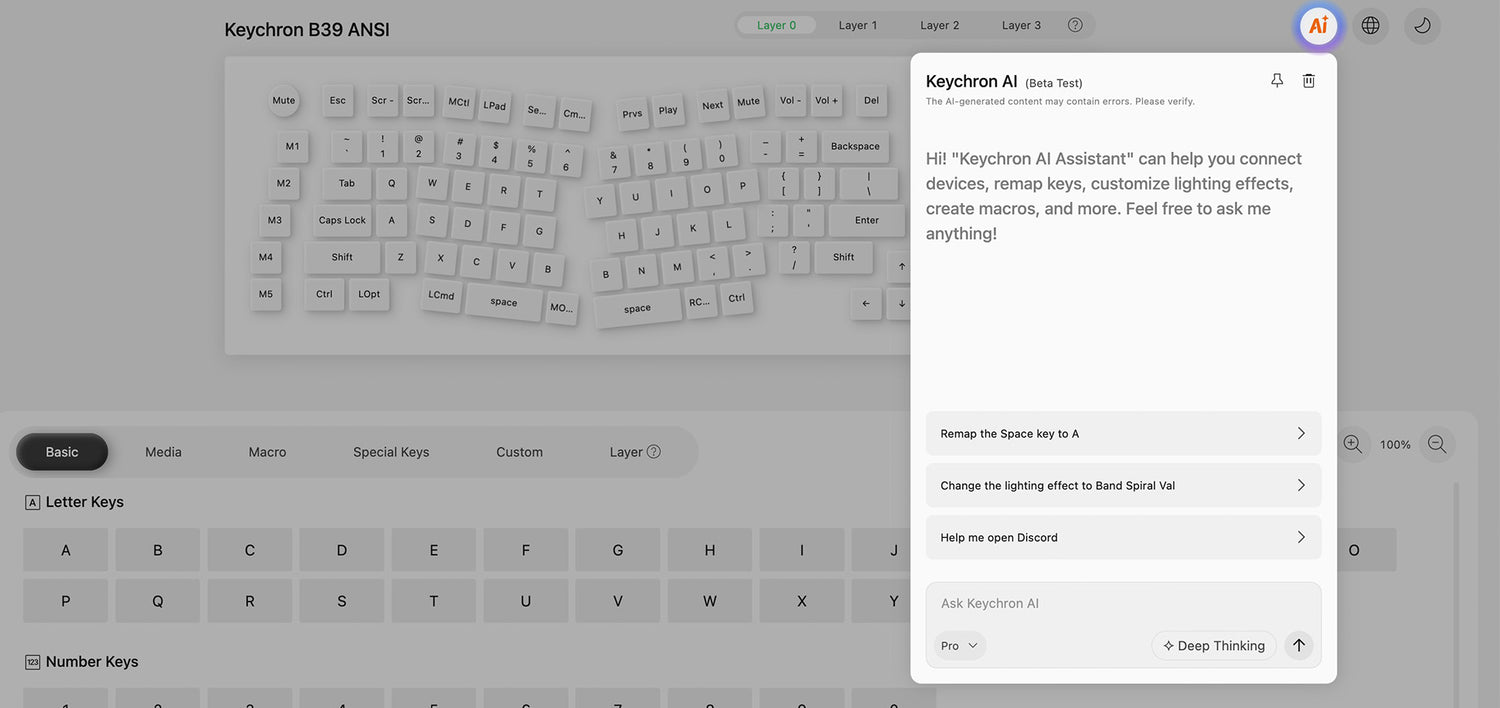Select the Next media key on keyboard
This screenshot has width=1500, height=708.
(x=712, y=106)
